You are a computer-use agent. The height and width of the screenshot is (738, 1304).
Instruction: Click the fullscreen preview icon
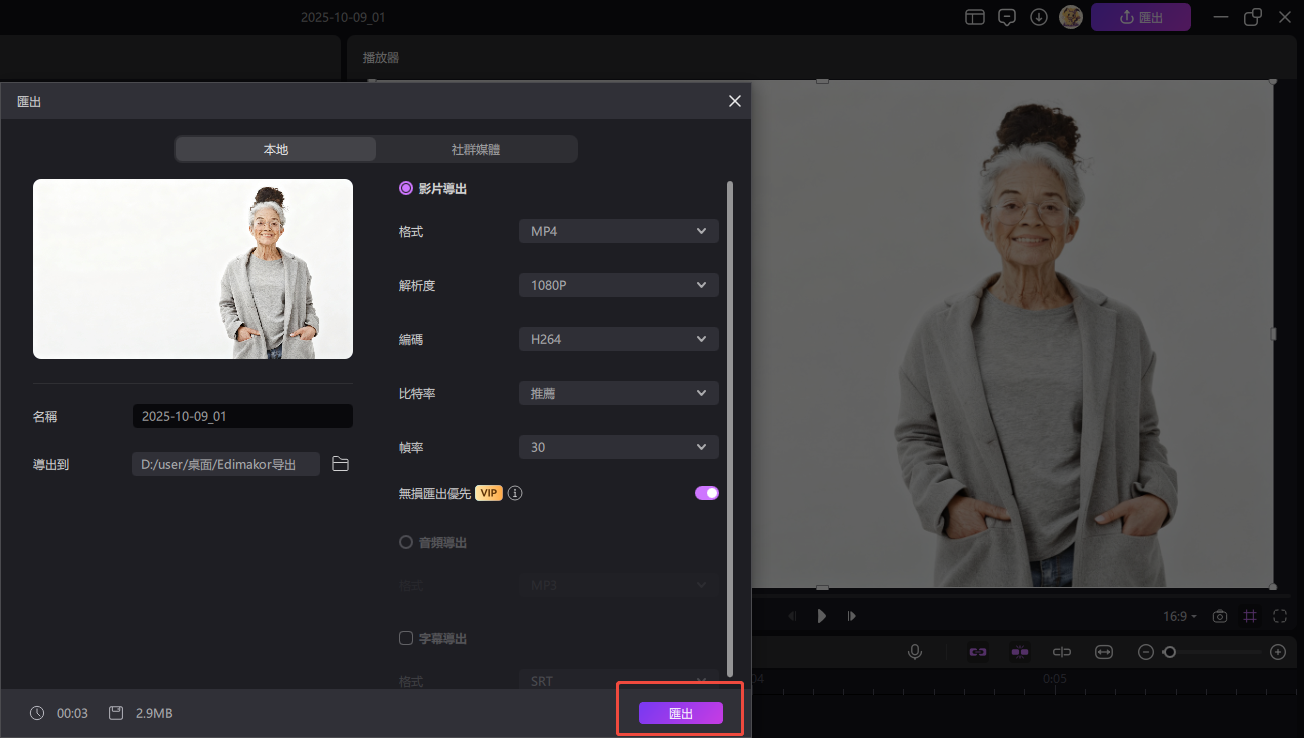coord(1280,616)
